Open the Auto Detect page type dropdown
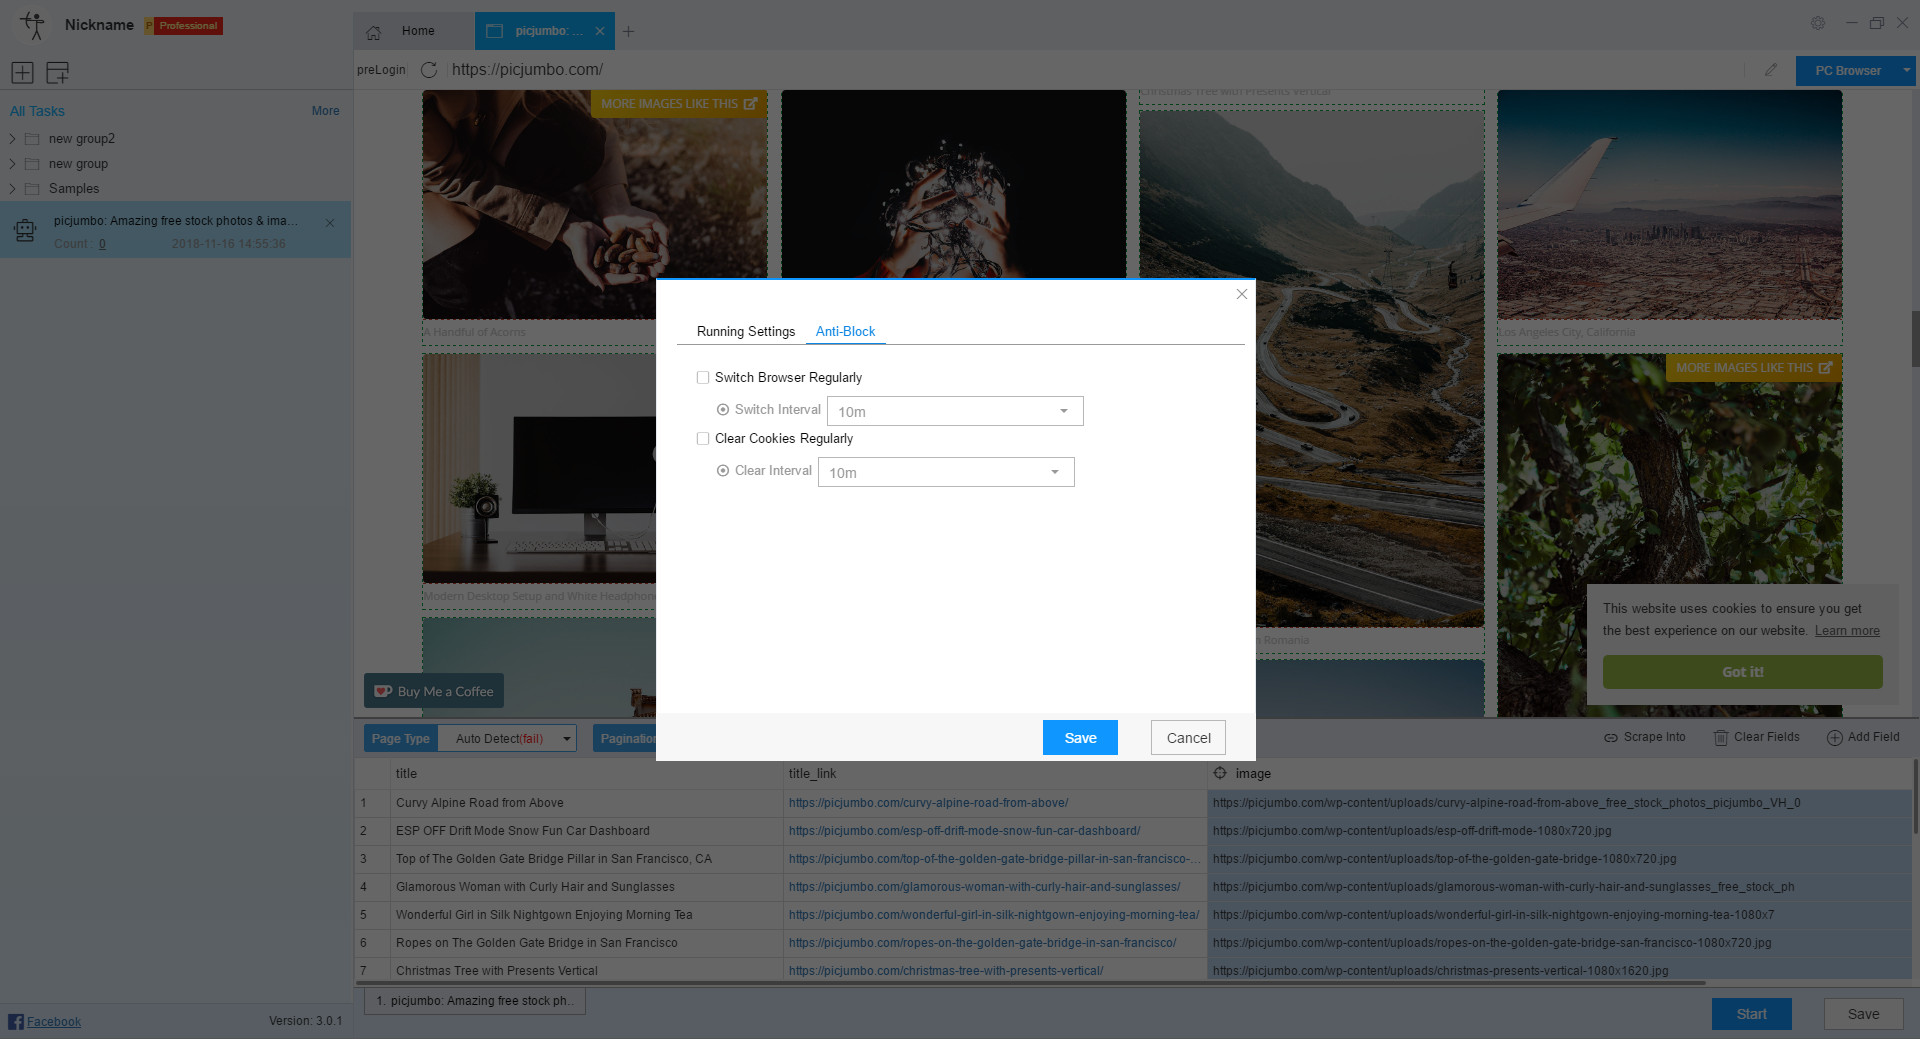Screen dimensions: 1920x1039 point(507,739)
